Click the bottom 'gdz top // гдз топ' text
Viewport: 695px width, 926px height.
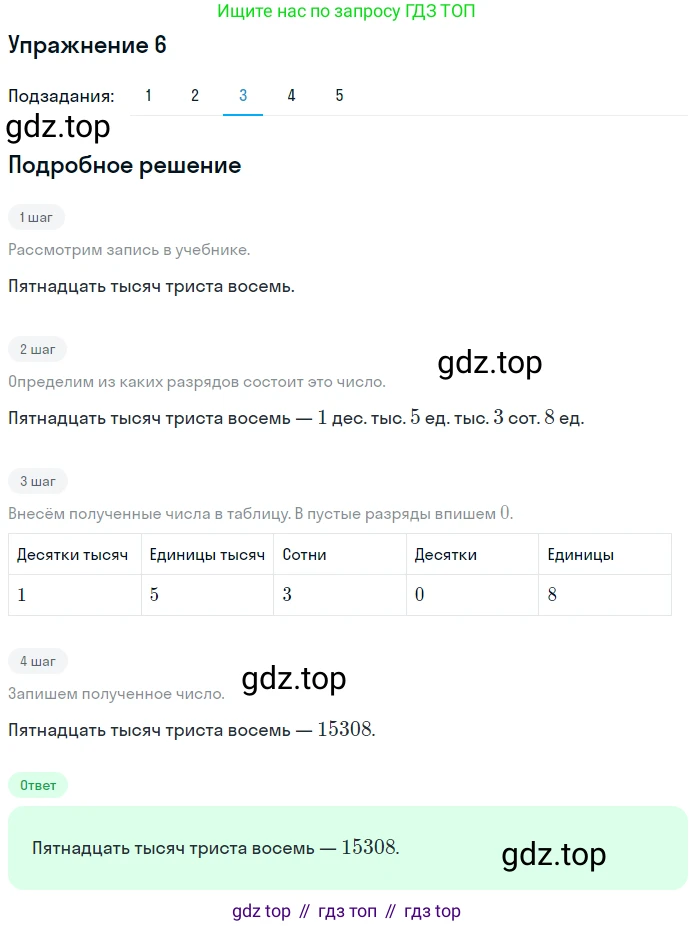coord(346,911)
